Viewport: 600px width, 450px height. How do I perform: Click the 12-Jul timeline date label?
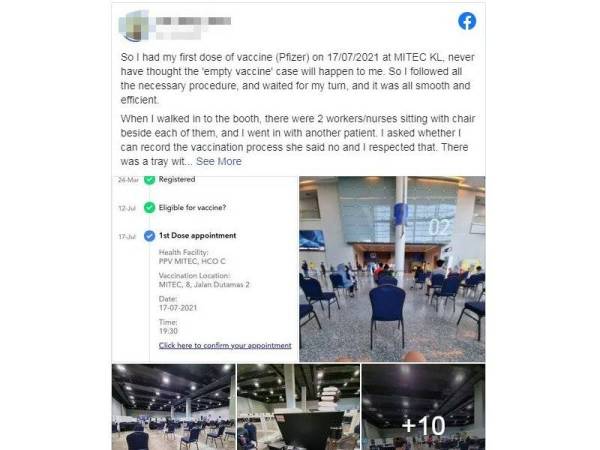tap(127, 208)
